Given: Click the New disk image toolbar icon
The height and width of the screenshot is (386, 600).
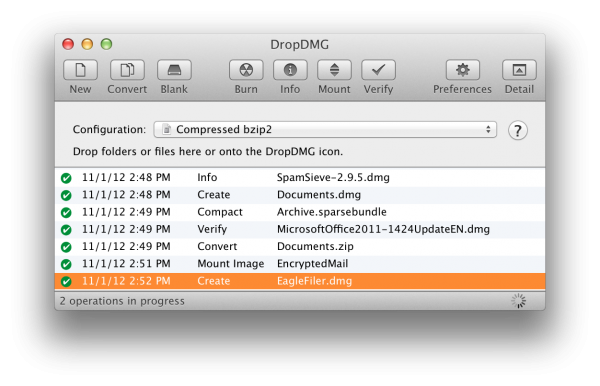Looking at the screenshot, I should (80, 70).
